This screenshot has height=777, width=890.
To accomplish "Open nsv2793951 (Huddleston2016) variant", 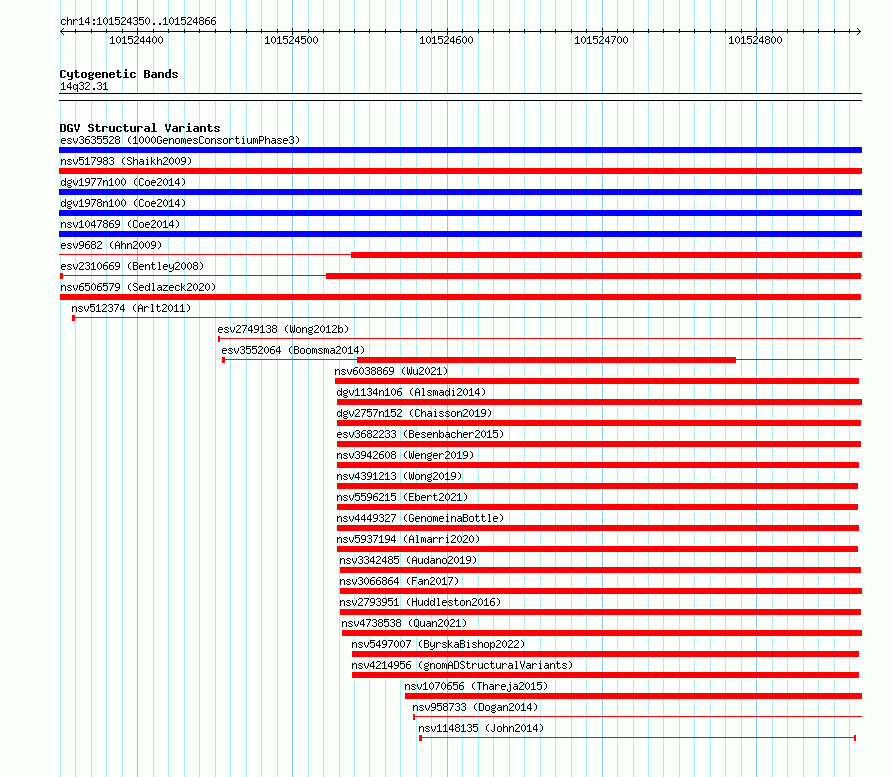I will (x=420, y=602).
